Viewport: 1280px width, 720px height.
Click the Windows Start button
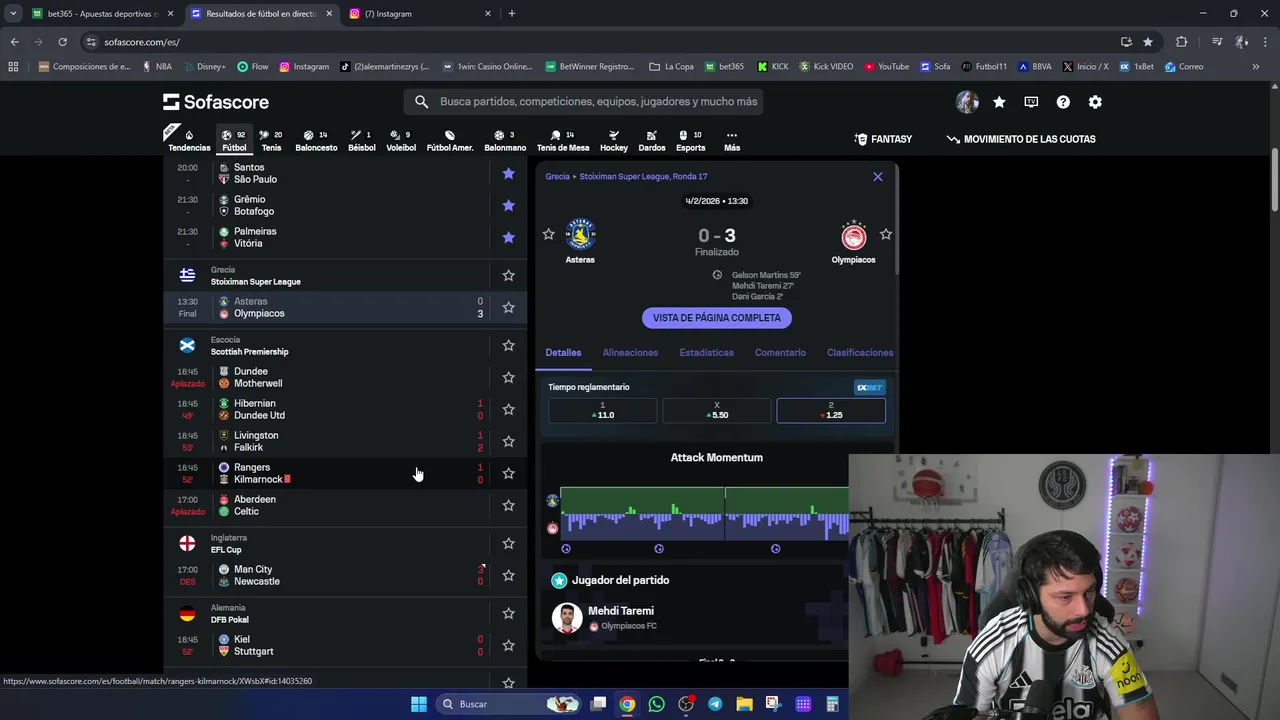click(419, 704)
